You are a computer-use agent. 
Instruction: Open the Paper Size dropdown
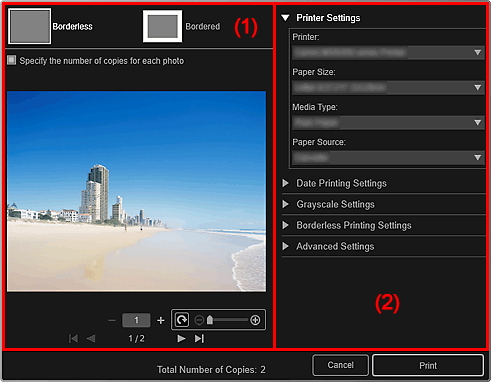[388, 88]
